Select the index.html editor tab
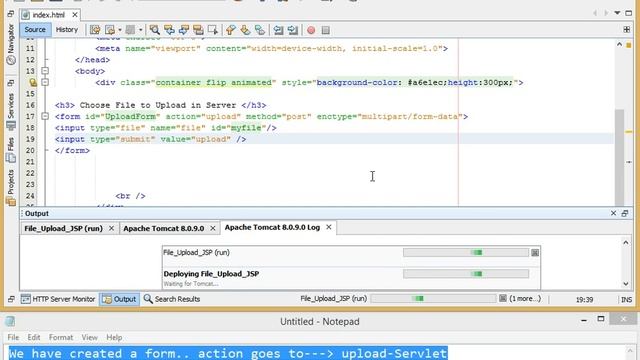This screenshot has width=640, height=360. 48,15
